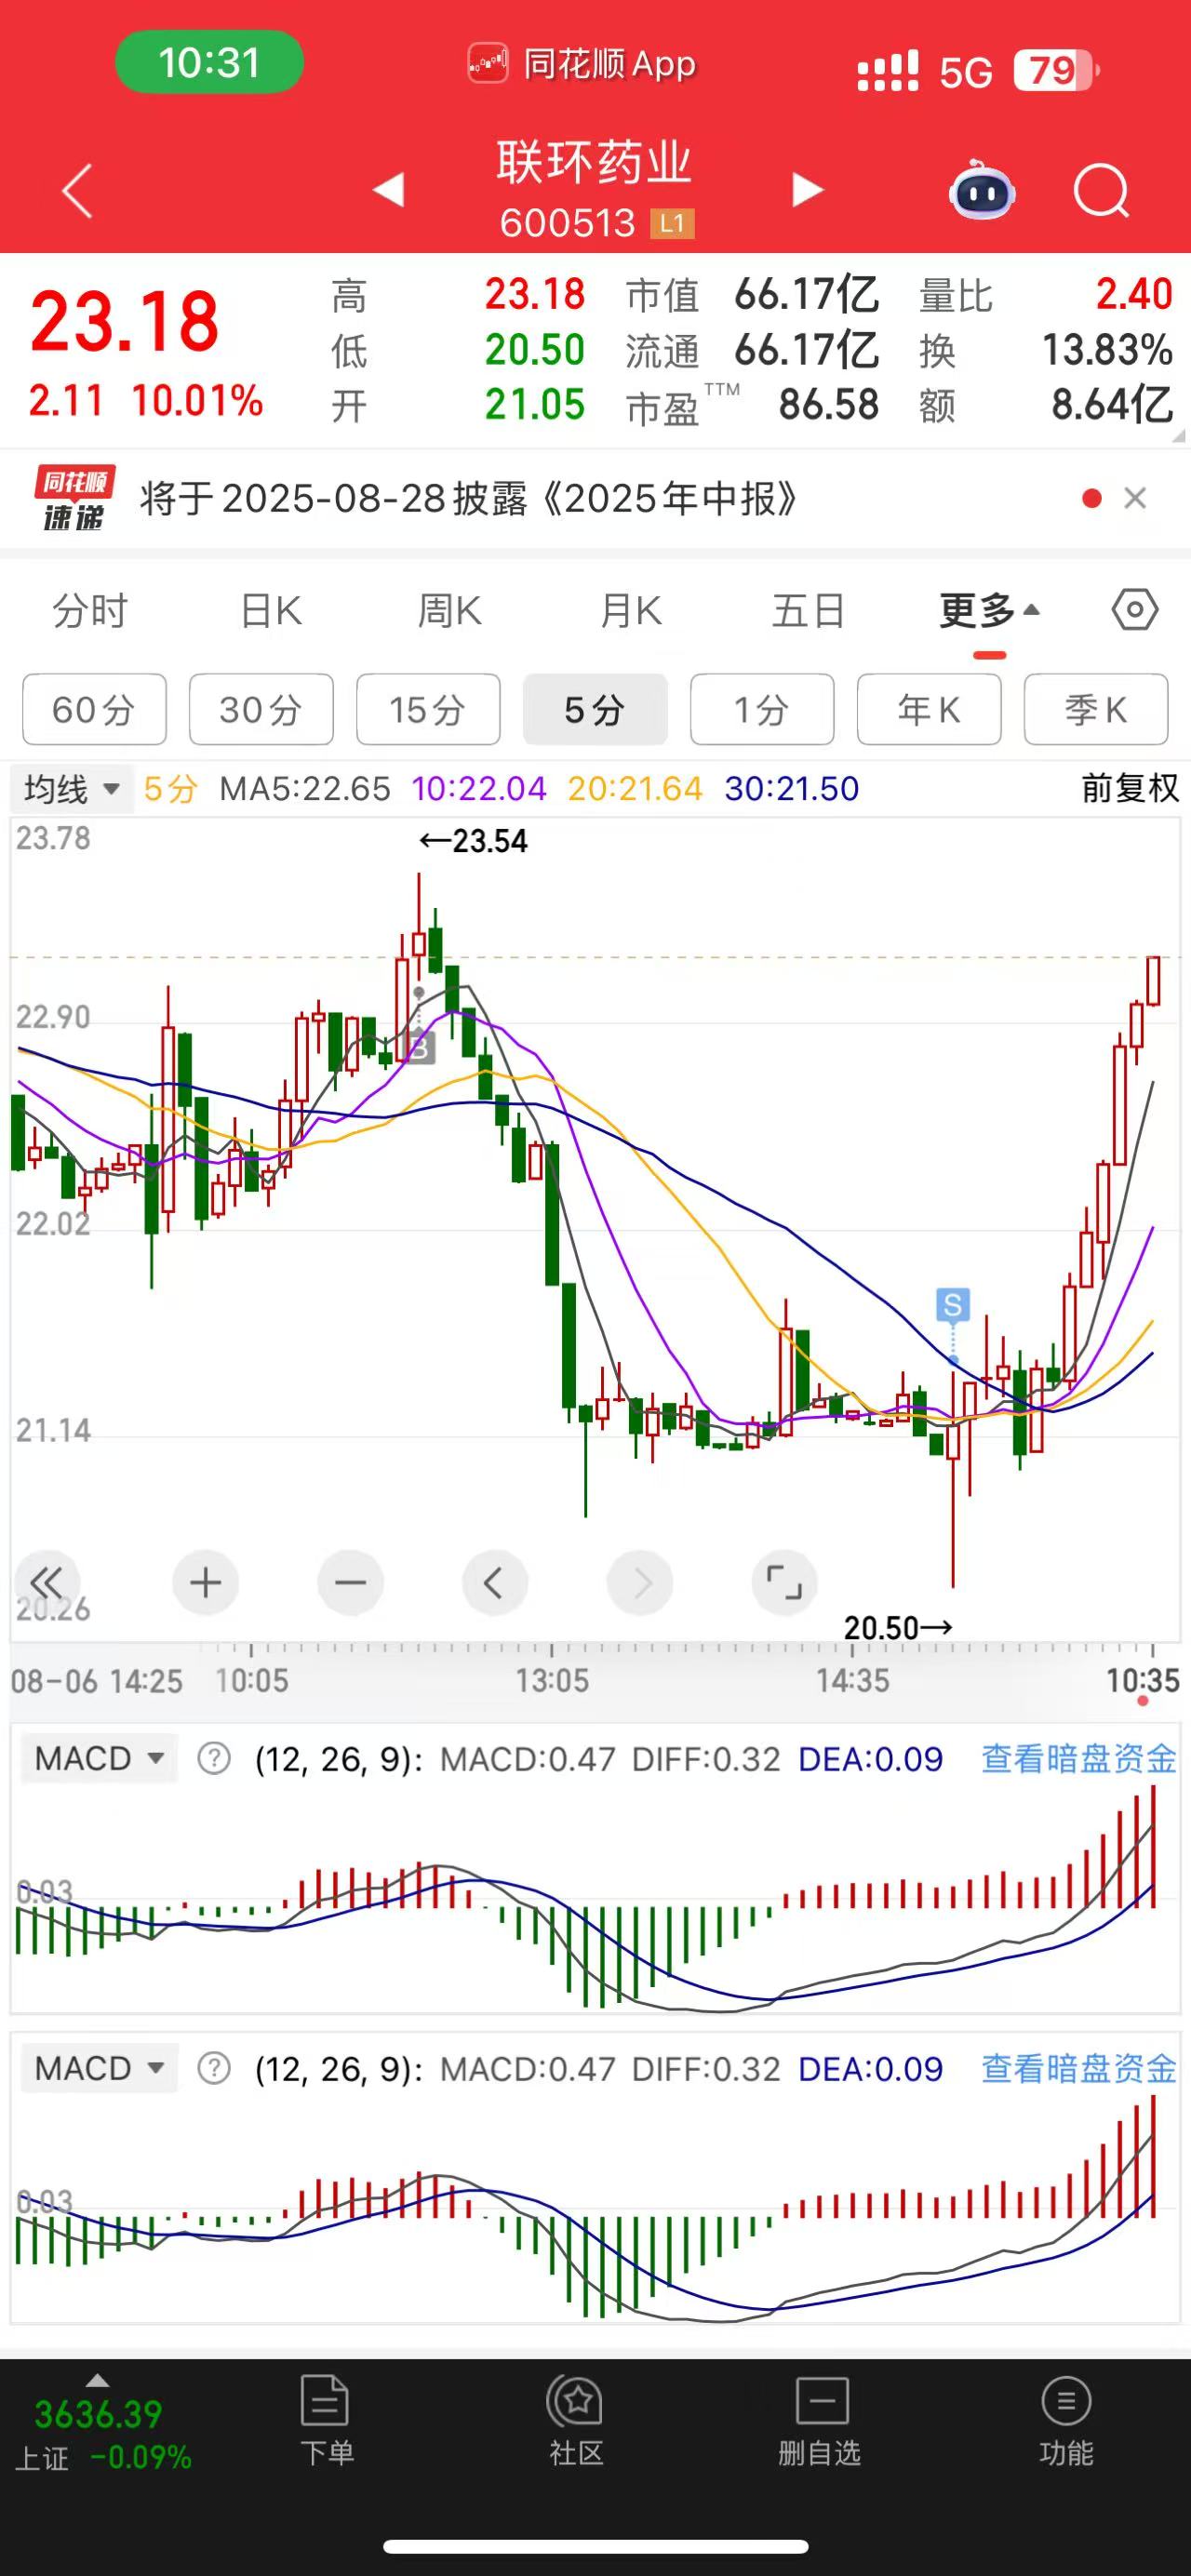Collapse the 更多 period dropdown
Viewport: 1191px width, 2576px height.
989,610
